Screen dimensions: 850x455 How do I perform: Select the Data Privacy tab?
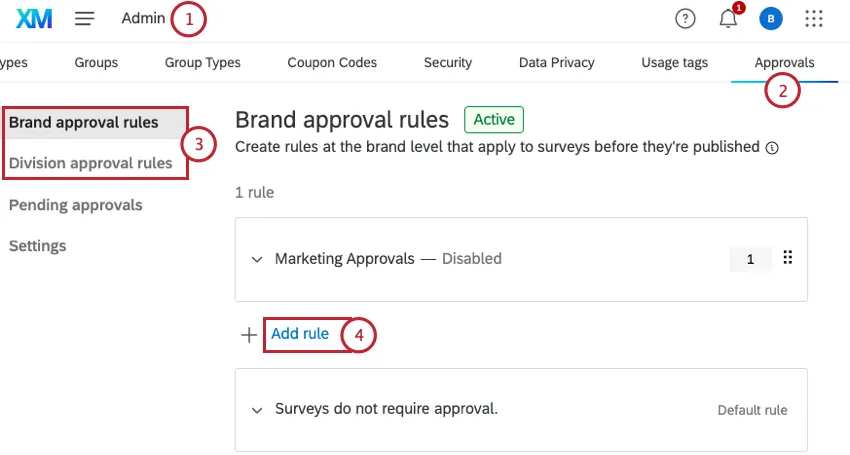coord(556,62)
